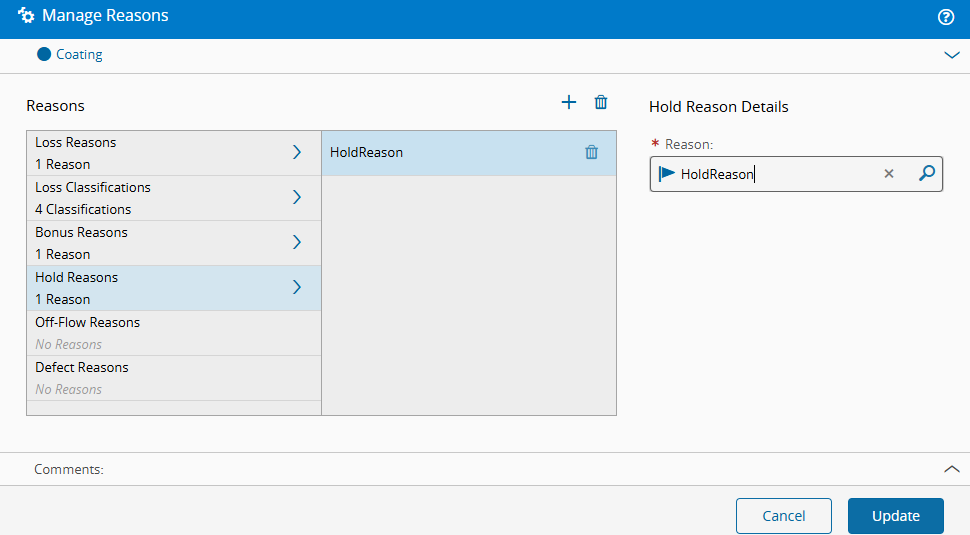Click the Update button
Screen dimensions: 970x535
pos(896,516)
